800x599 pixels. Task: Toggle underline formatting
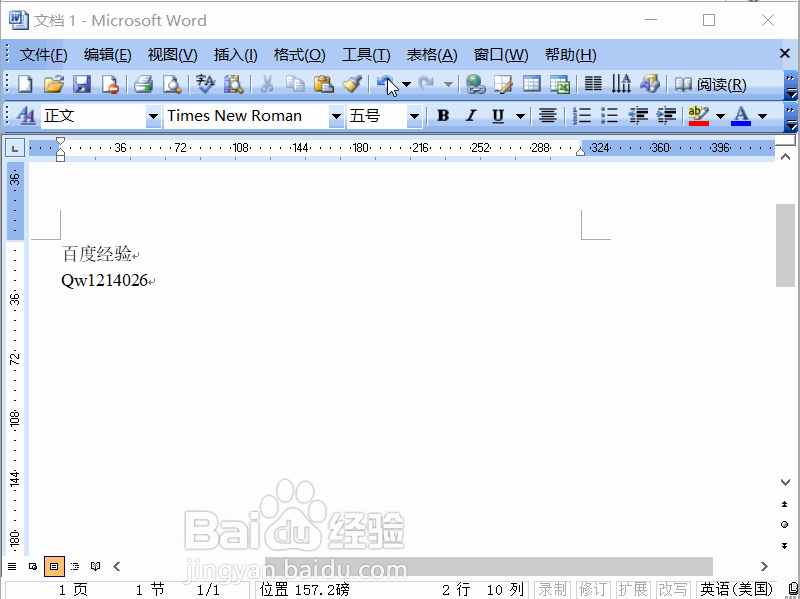tap(498, 116)
